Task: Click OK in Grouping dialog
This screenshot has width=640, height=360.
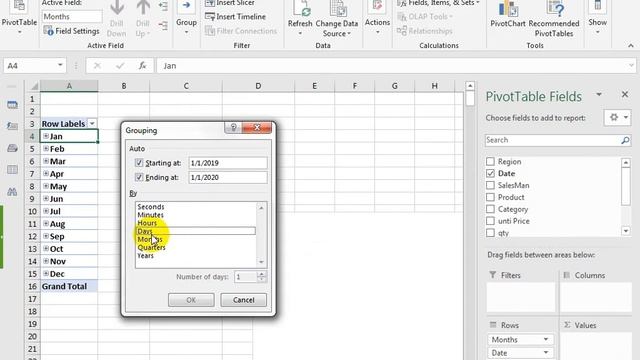Action: pyautogui.click(x=191, y=300)
